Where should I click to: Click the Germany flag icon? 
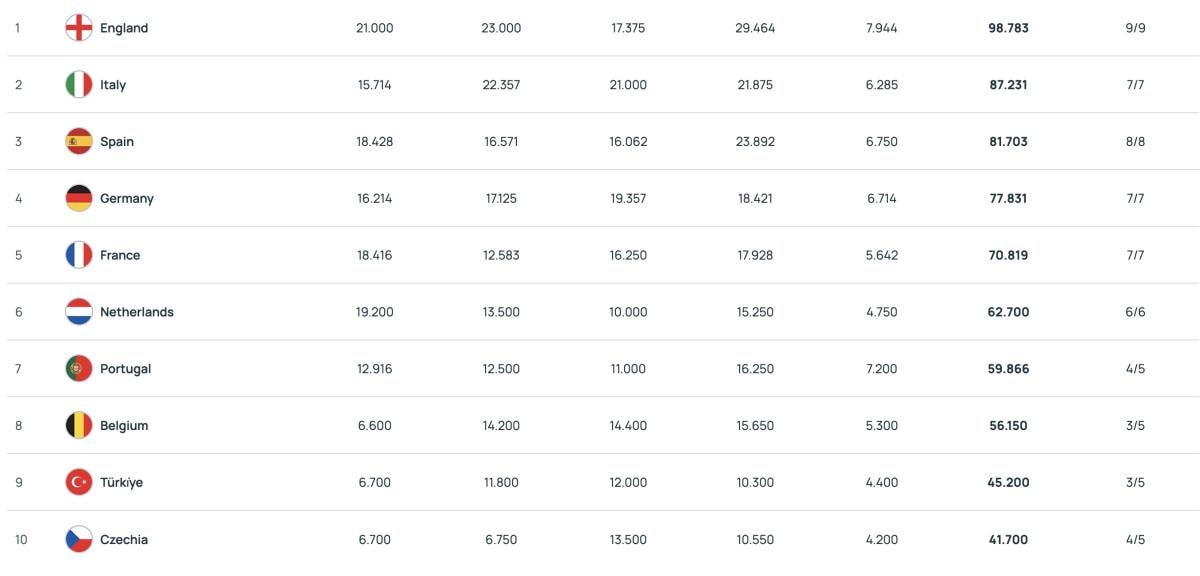coord(79,198)
